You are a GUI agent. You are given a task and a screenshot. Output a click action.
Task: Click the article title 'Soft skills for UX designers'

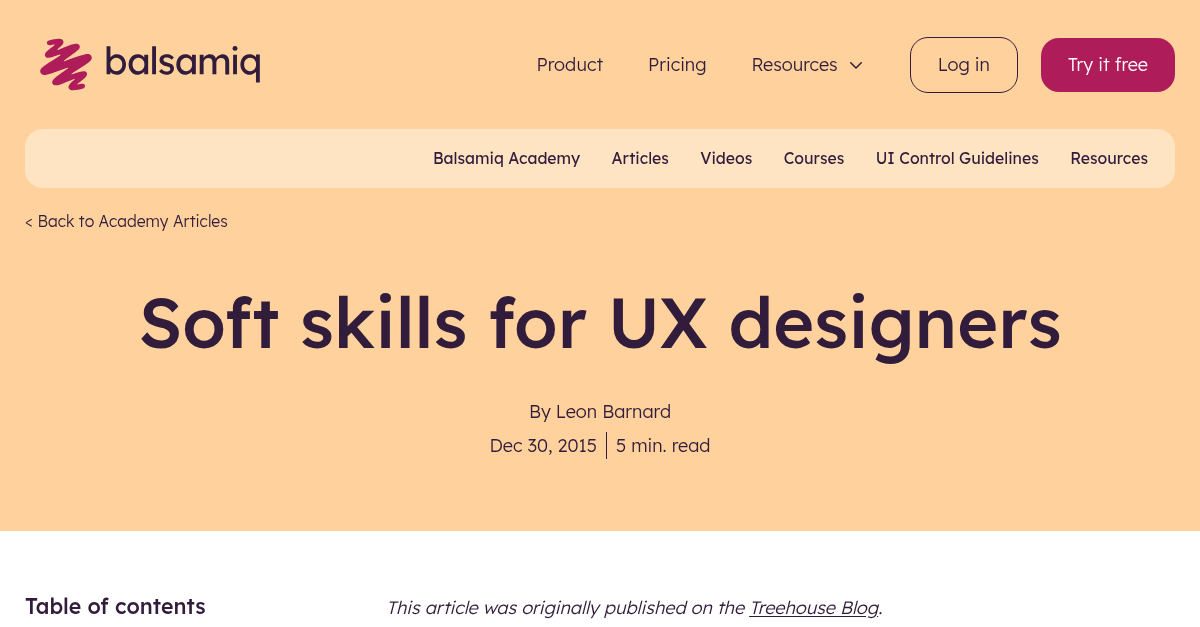coord(600,323)
